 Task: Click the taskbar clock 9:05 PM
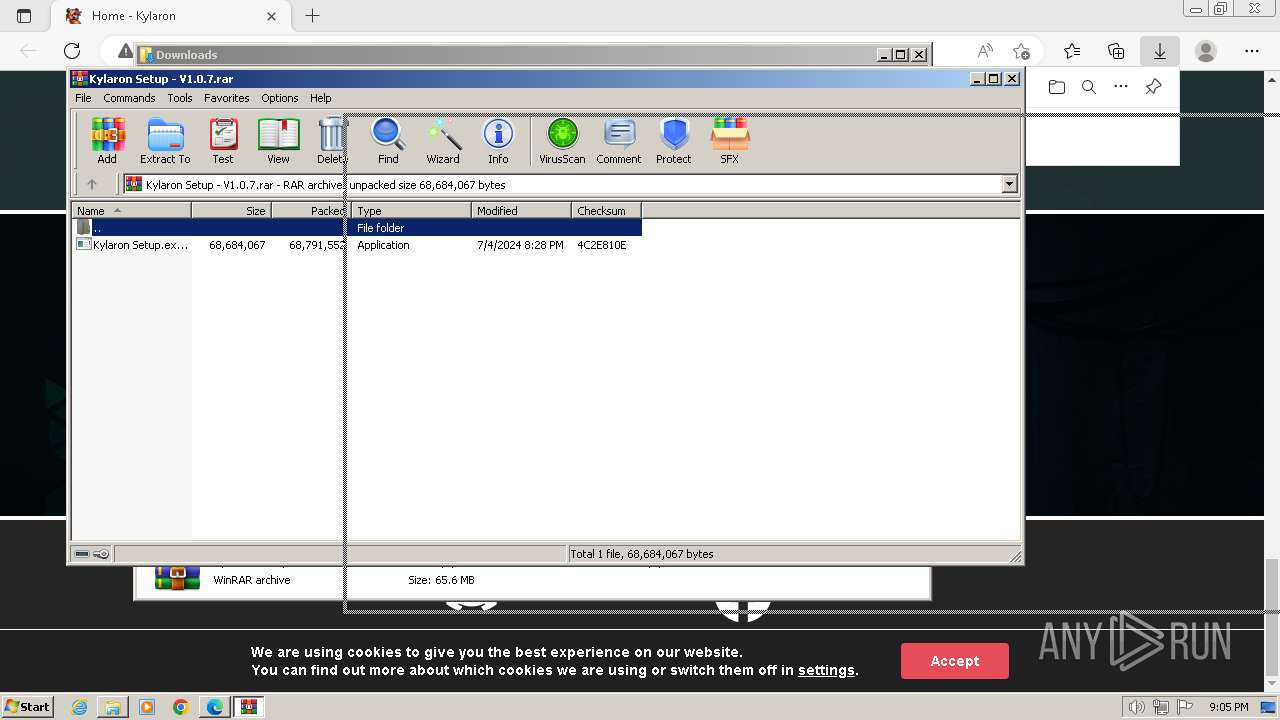pyautogui.click(x=1228, y=707)
